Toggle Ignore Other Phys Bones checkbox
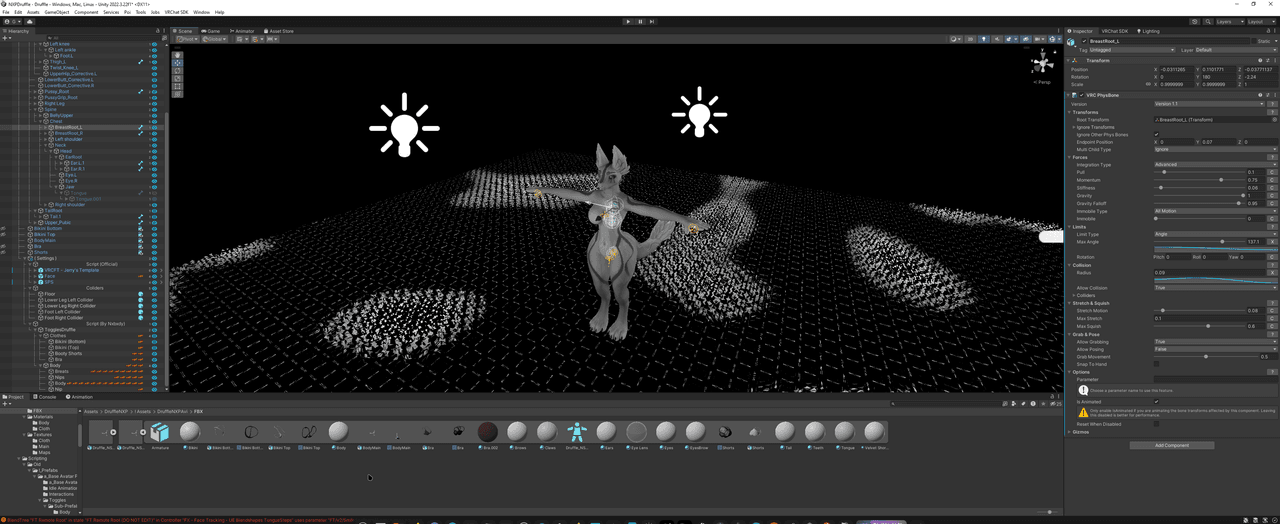This screenshot has width=1280, height=524. click(x=1157, y=134)
